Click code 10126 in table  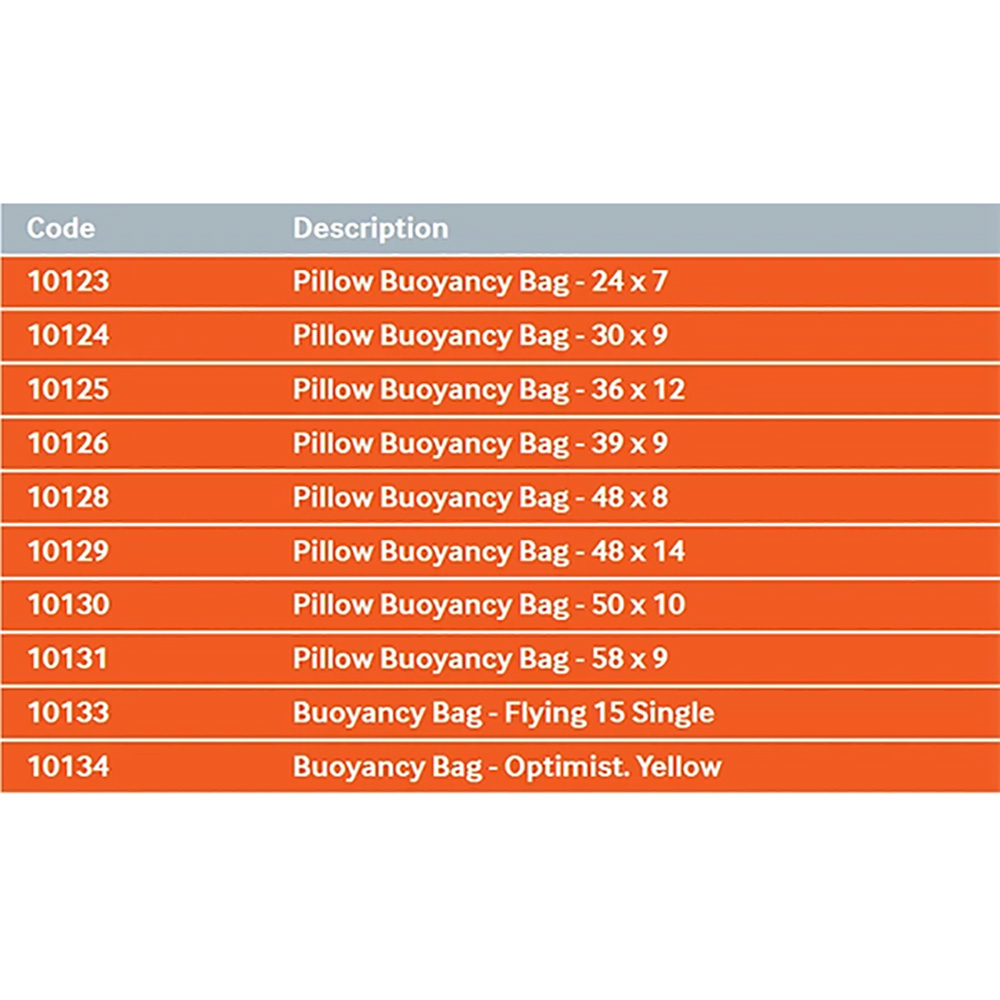(x=68, y=443)
